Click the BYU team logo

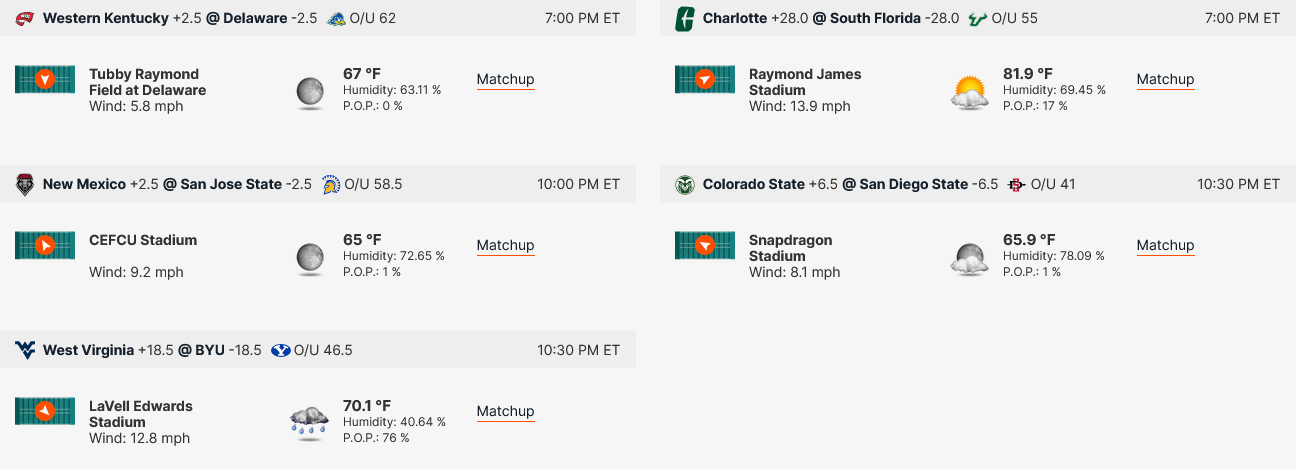(x=280, y=350)
